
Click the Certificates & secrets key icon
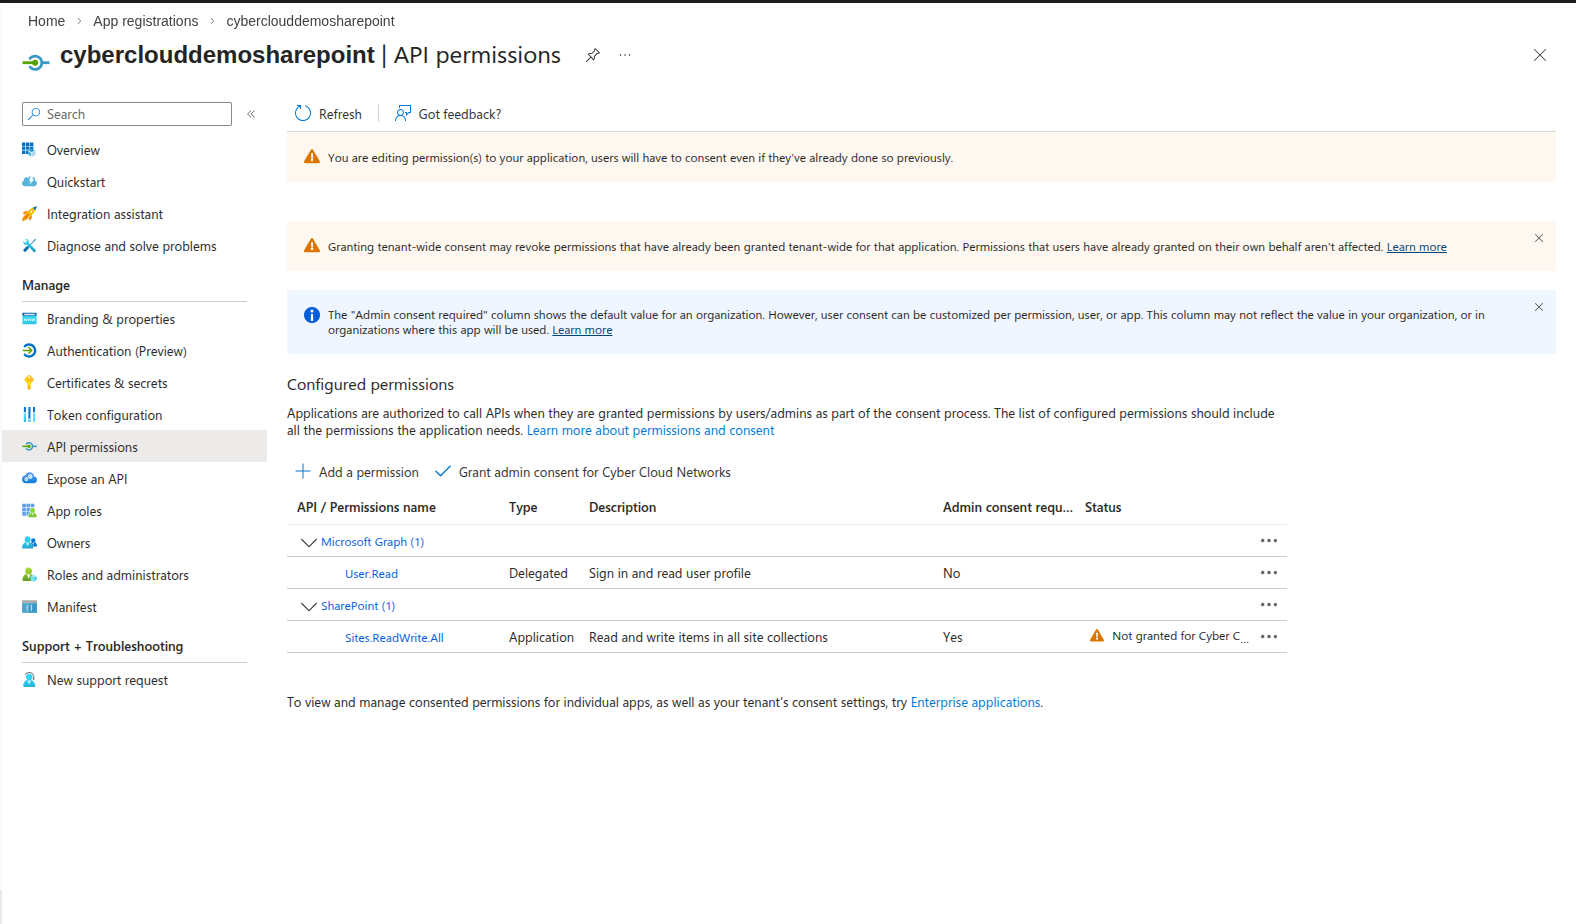click(29, 383)
